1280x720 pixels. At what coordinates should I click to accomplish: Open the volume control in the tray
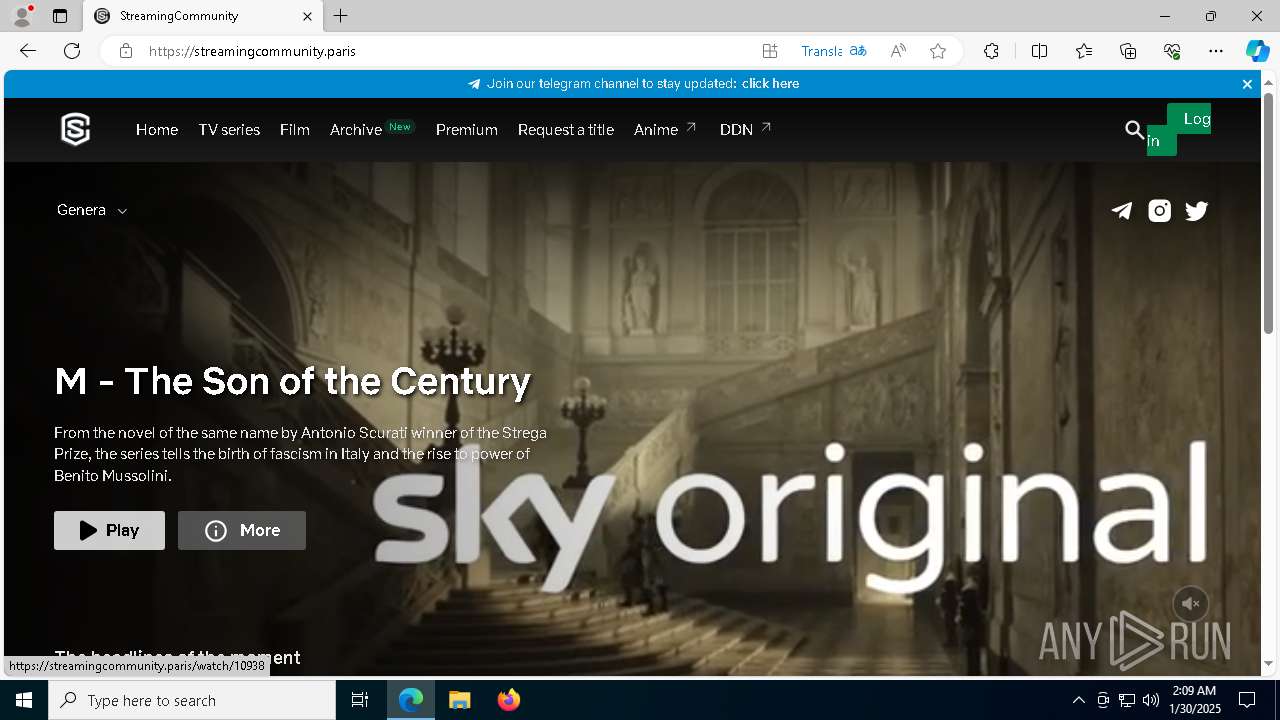pos(1151,700)
